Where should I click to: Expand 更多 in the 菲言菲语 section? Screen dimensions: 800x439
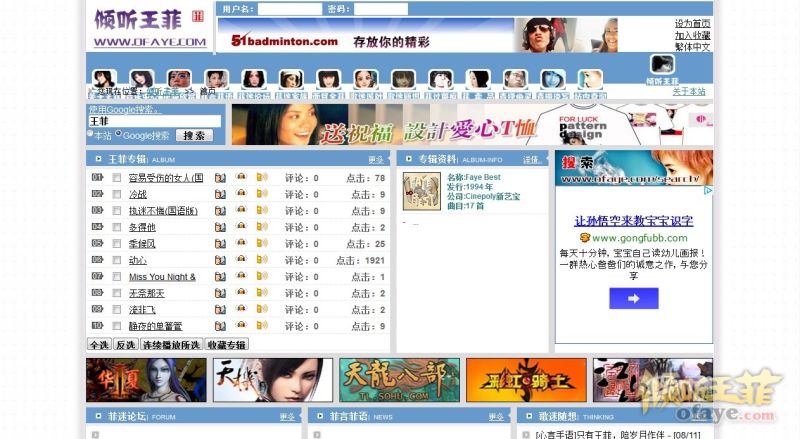point(495,416)
